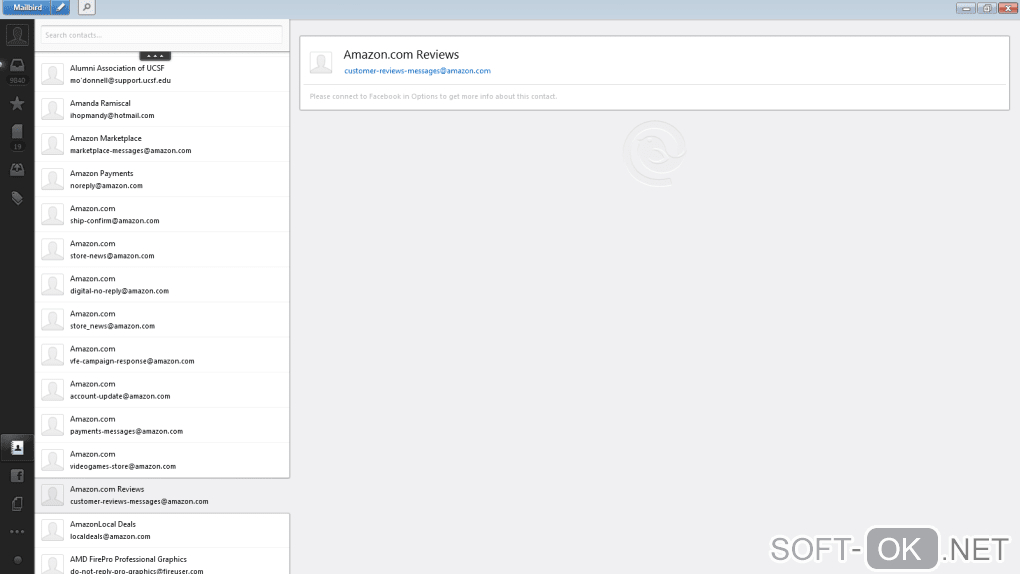Minimize the Mailbird window
Screen dimensions: 1020x574
click(965, 8)
